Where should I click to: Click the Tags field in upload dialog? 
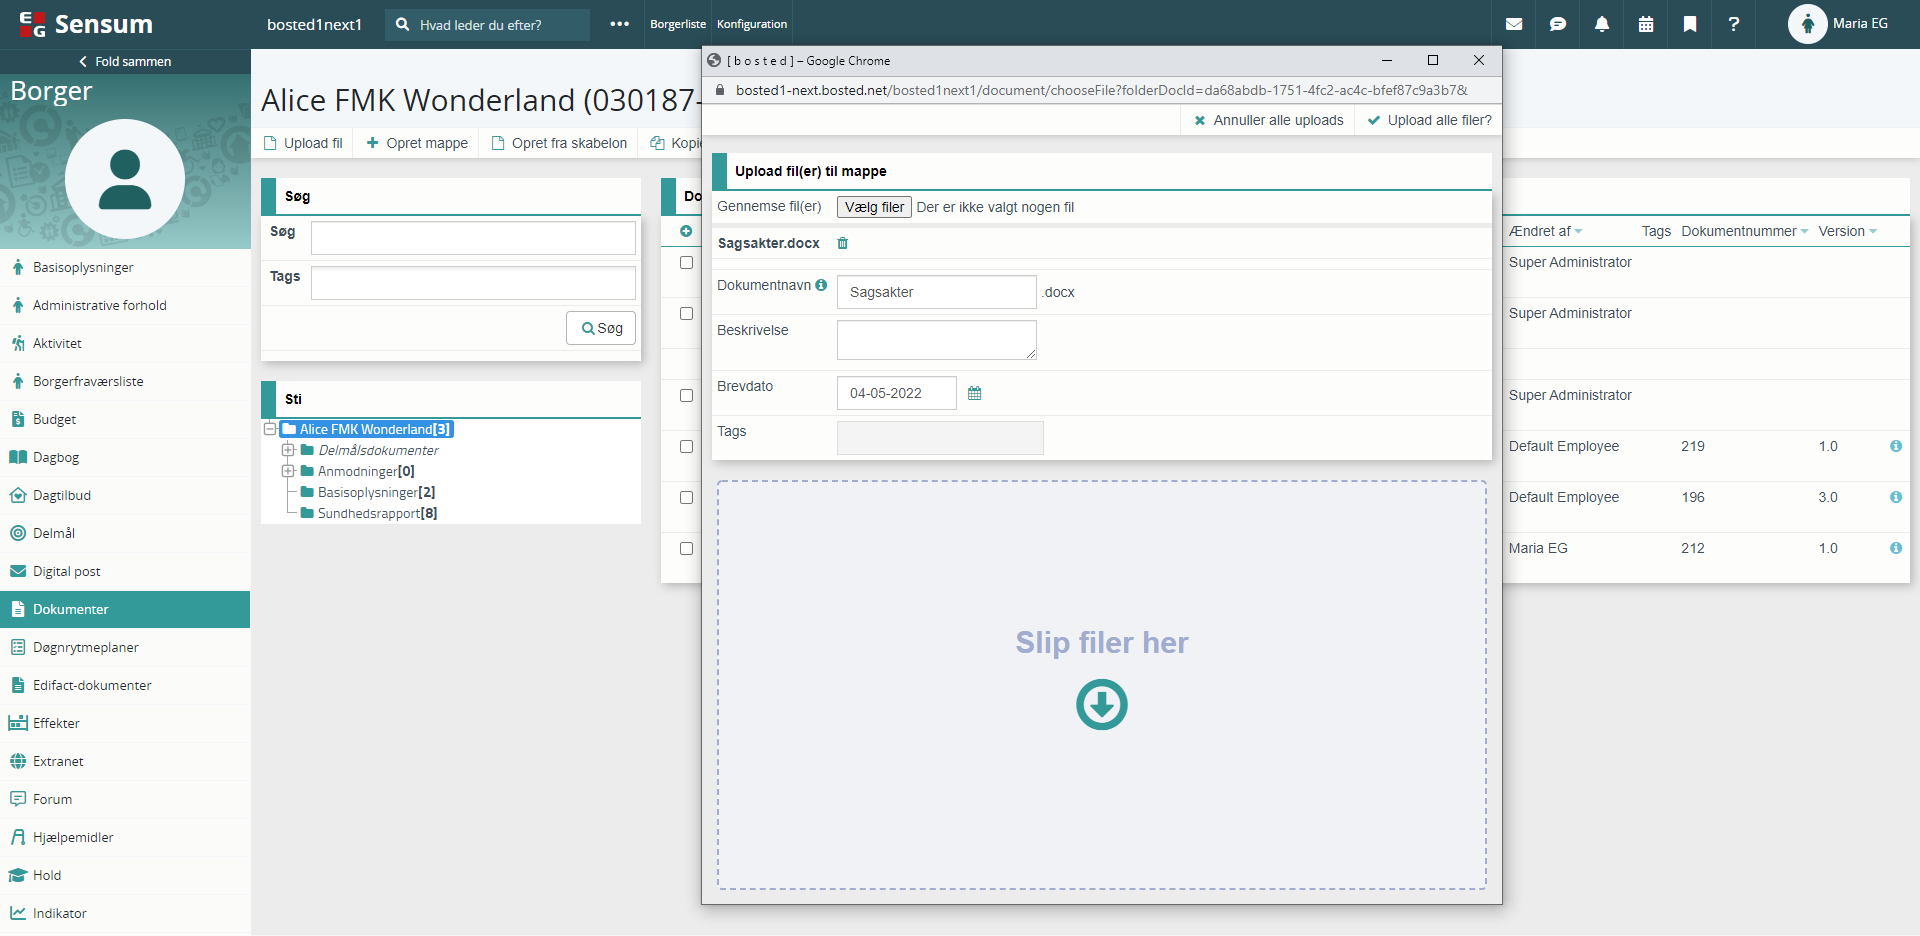click(x=940, y=438)
